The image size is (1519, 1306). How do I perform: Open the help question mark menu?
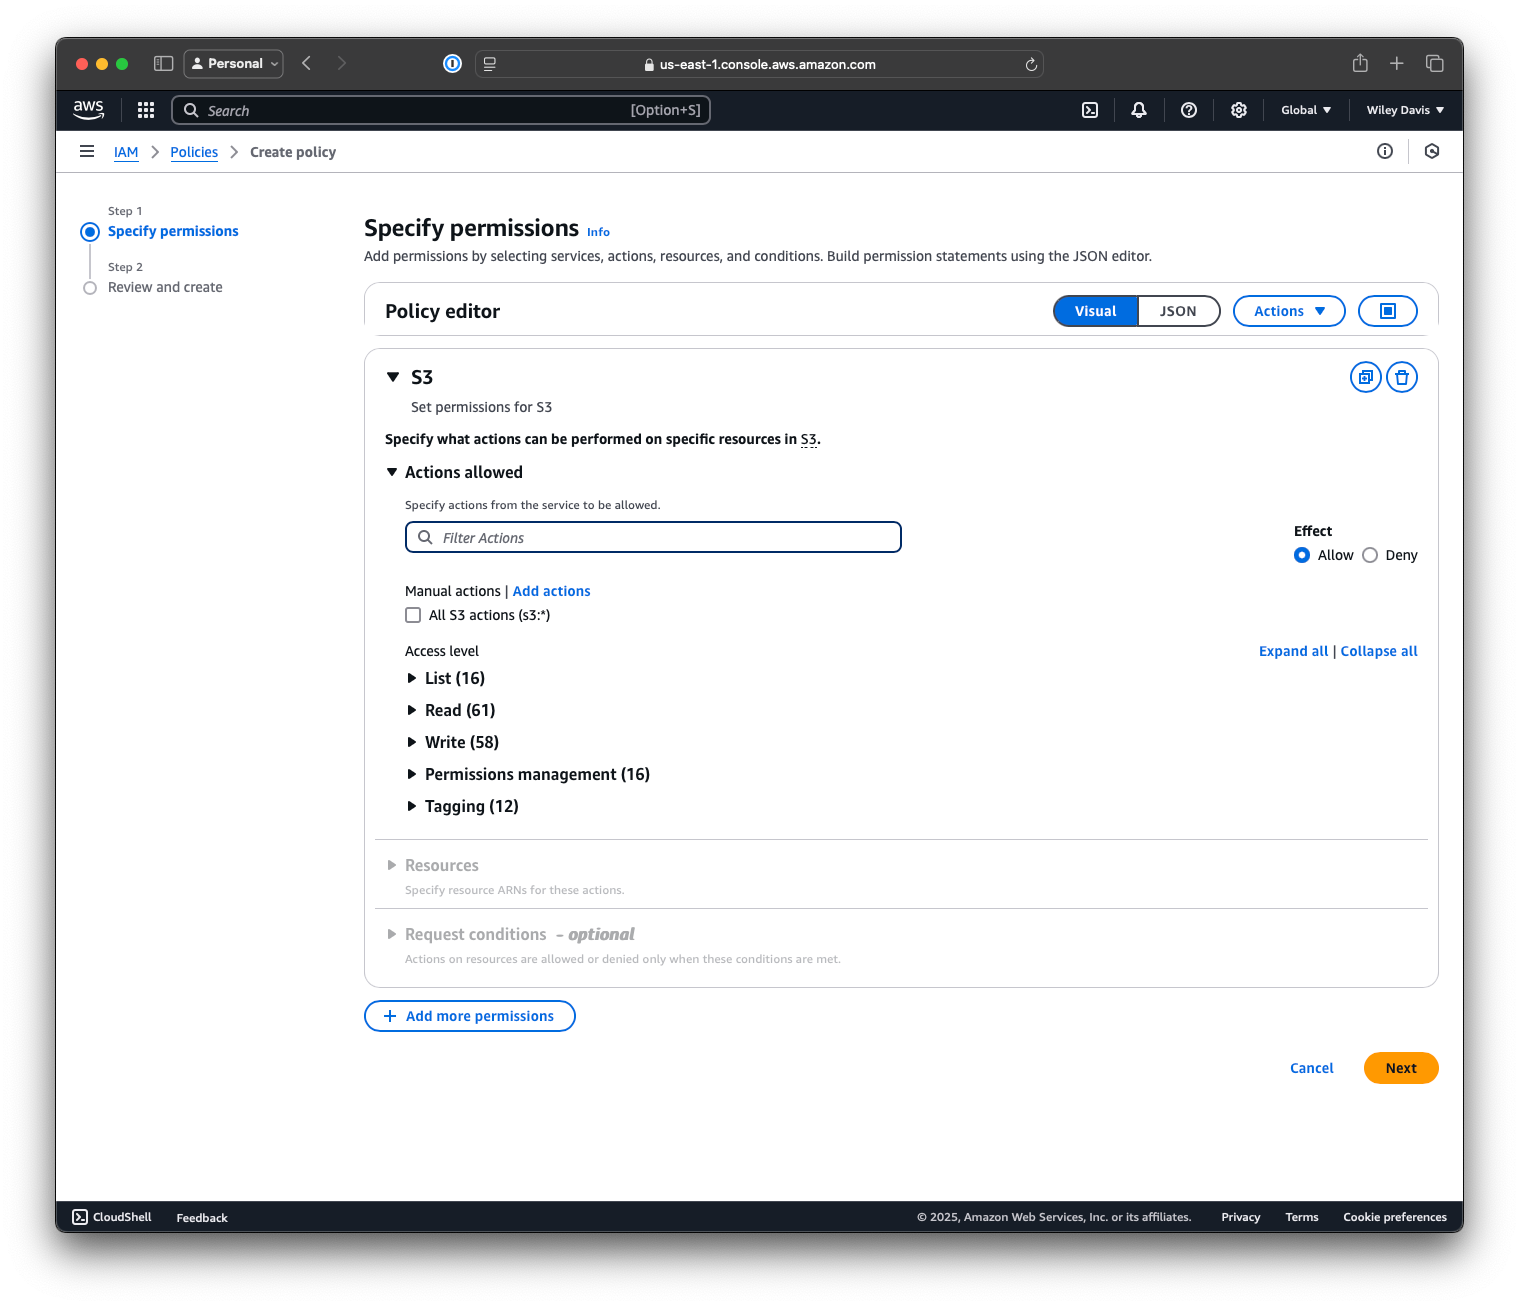(x=1188, y=110)
